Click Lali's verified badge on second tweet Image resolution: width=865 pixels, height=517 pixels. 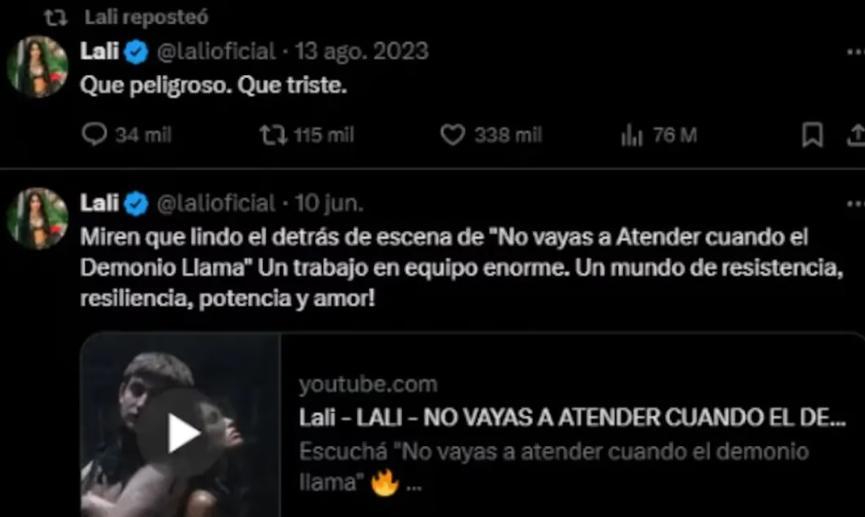click(136, 204)
